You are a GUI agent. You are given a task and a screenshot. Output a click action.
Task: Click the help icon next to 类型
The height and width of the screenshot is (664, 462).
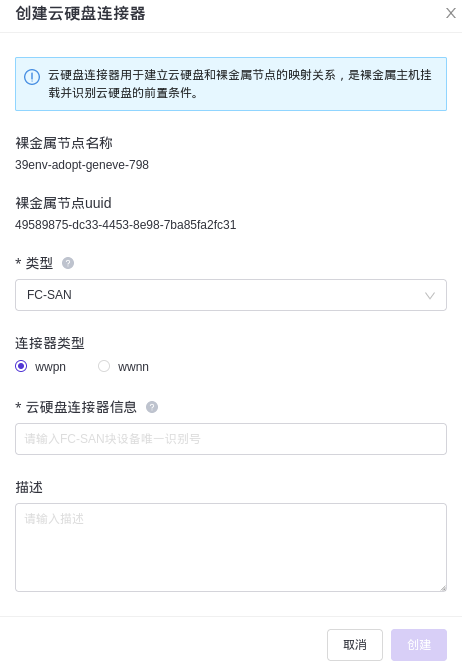click(x=68, y=263)
